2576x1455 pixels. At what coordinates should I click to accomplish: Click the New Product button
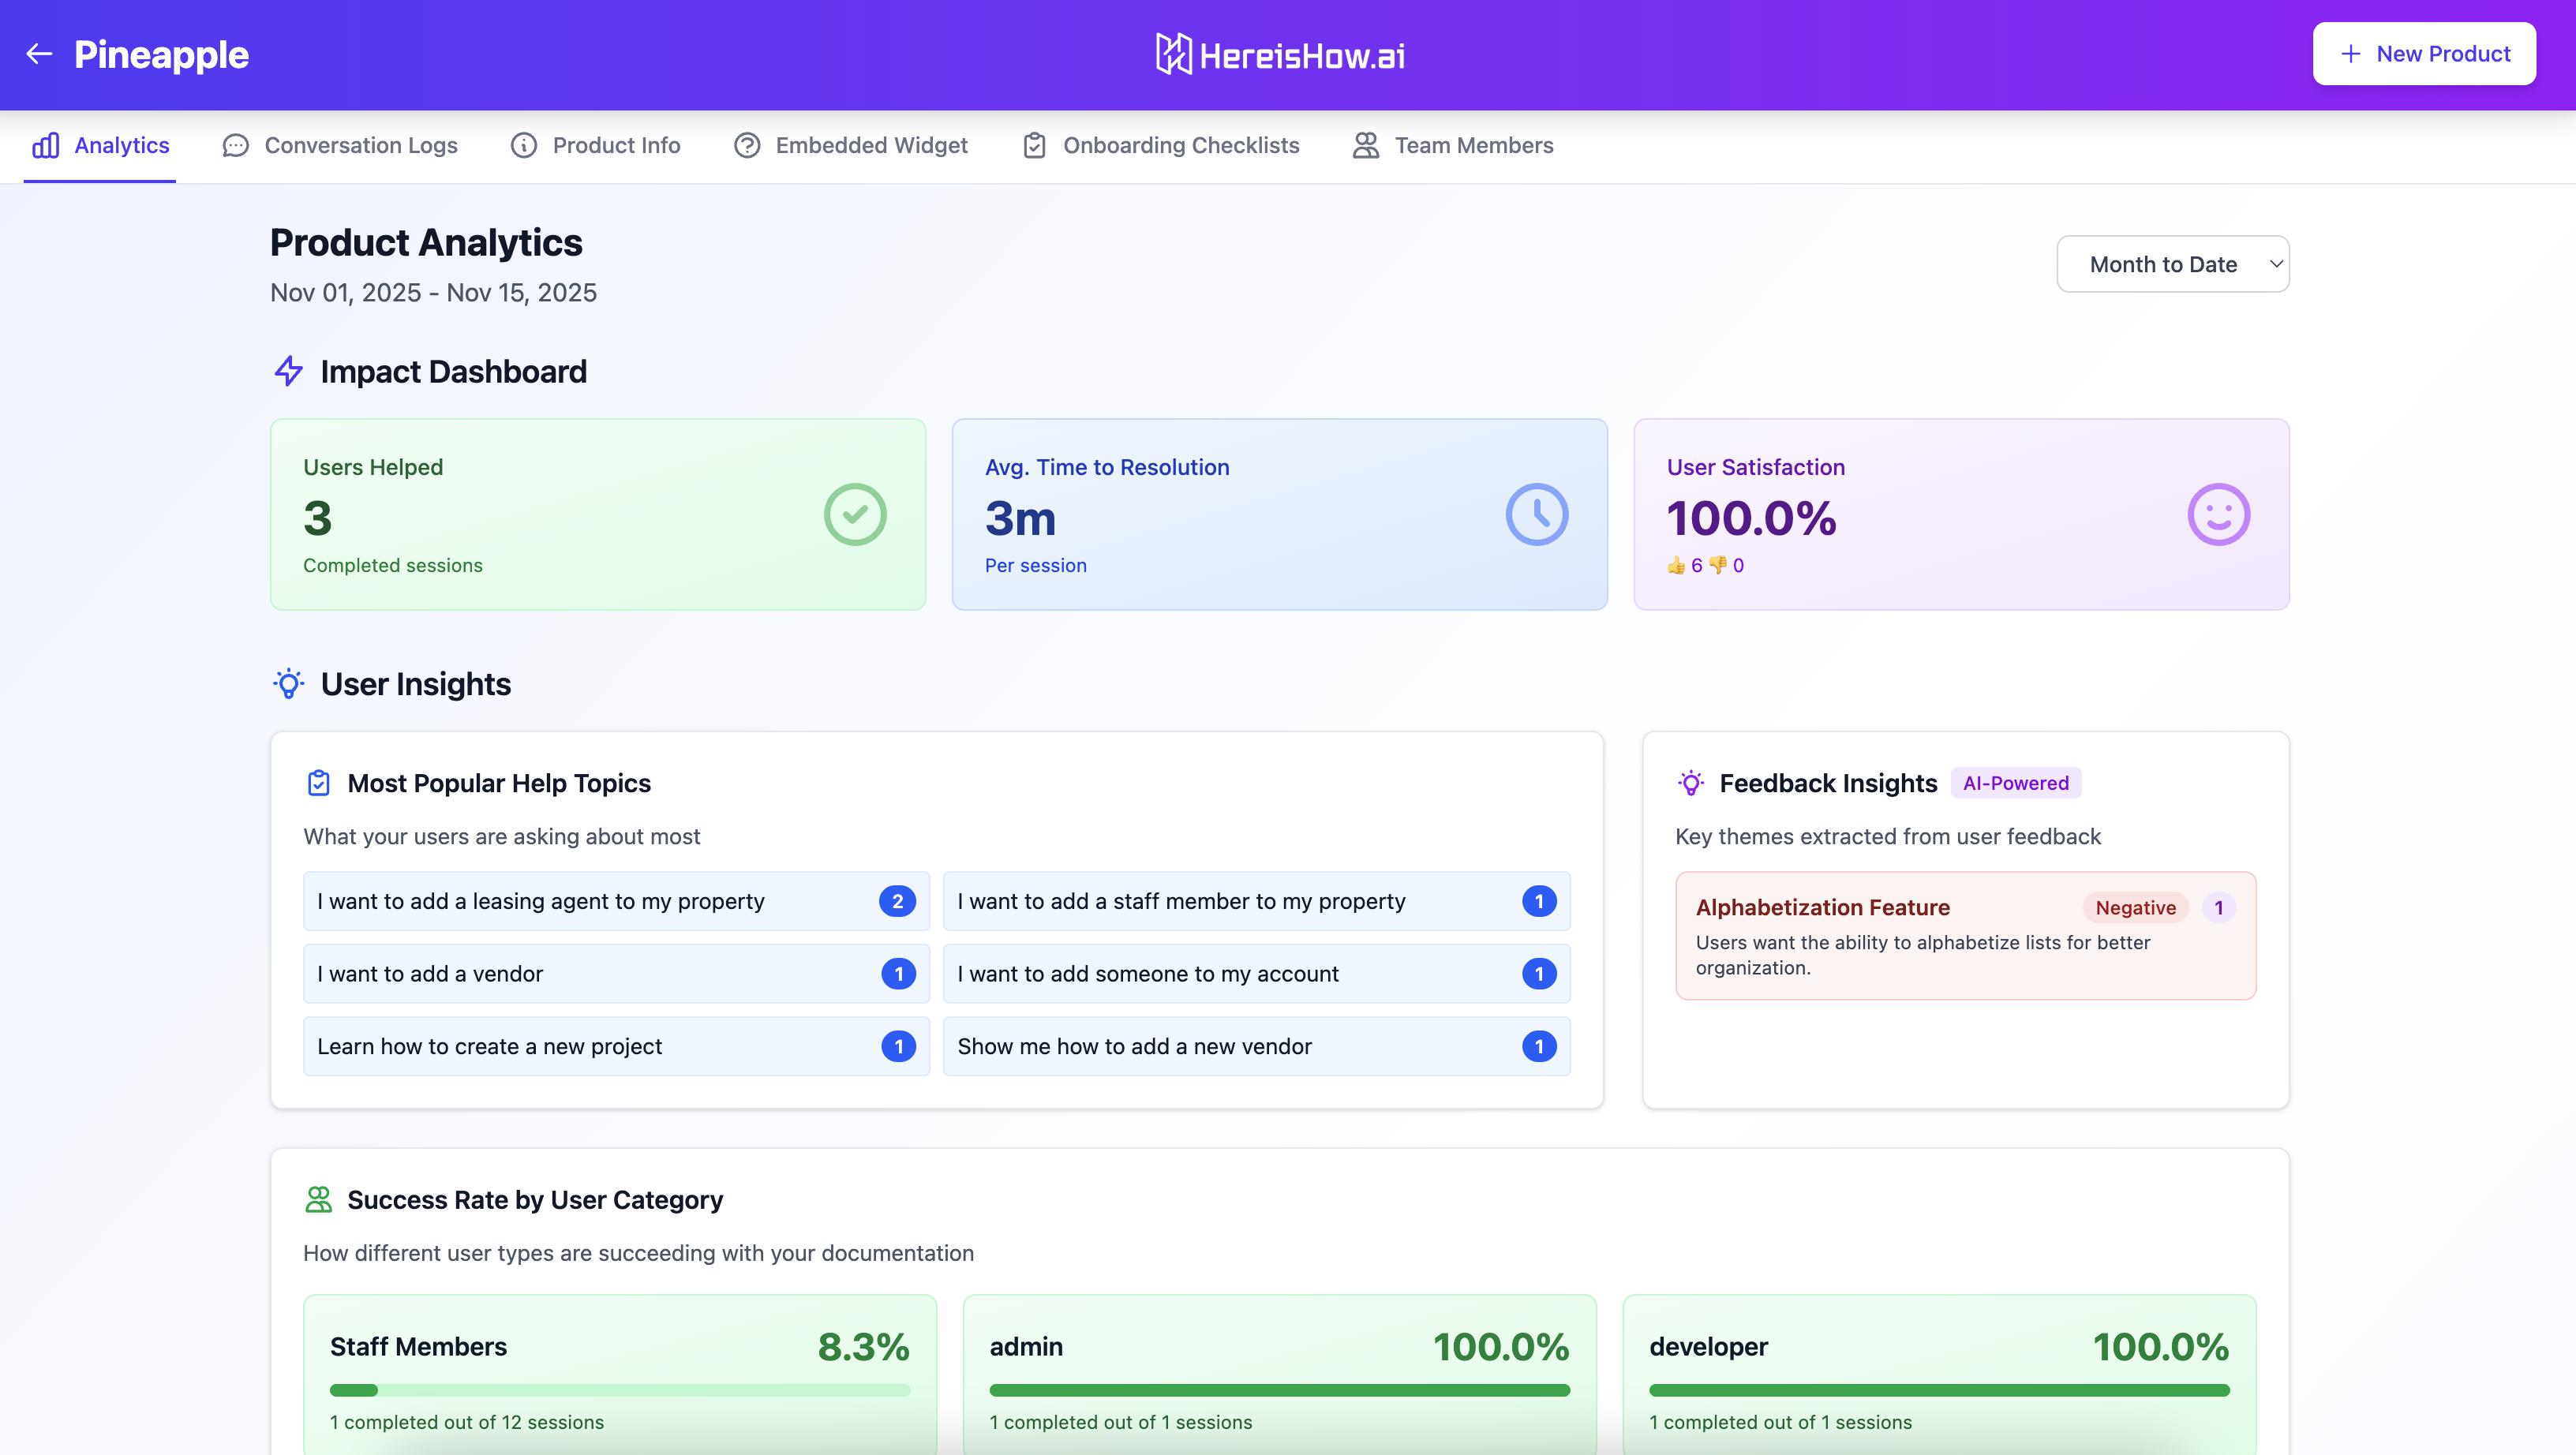2423,53
